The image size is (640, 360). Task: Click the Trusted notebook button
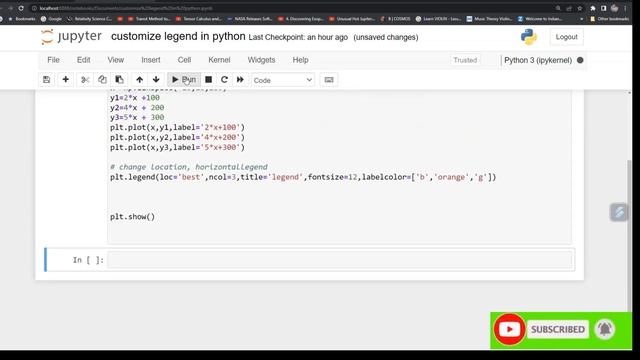tap(465, 60)
